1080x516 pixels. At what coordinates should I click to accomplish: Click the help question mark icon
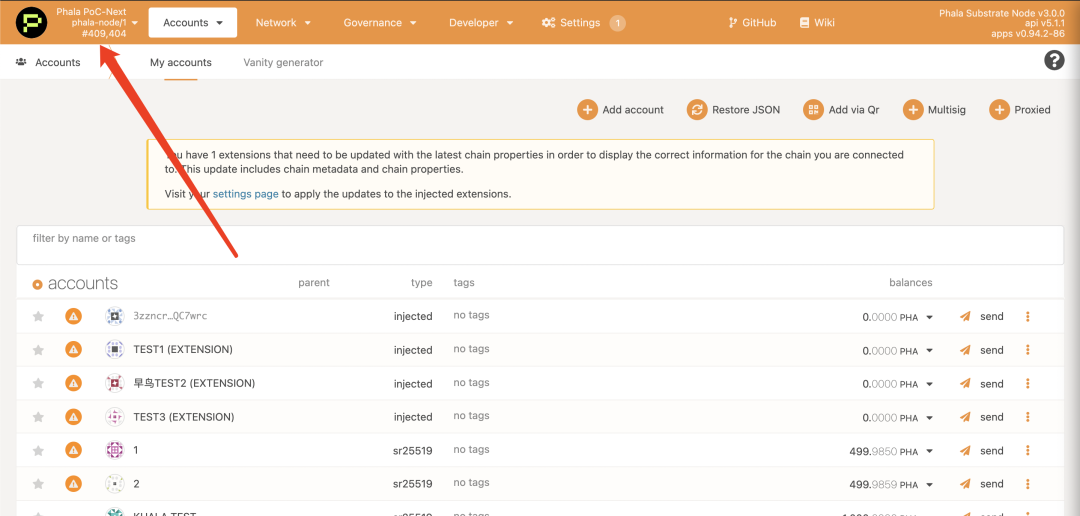(x=1054, y=61)
